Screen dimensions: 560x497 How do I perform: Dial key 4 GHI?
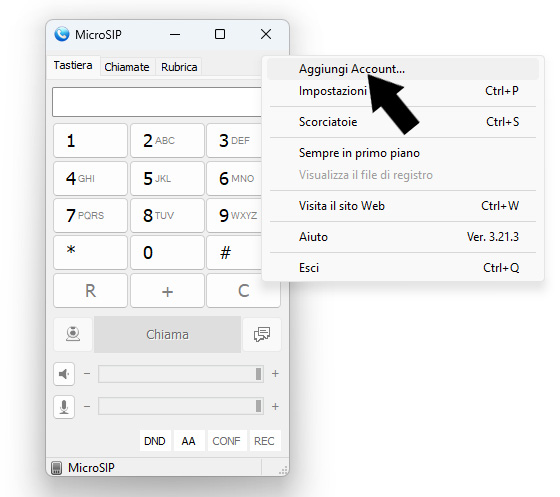point(90,178)
